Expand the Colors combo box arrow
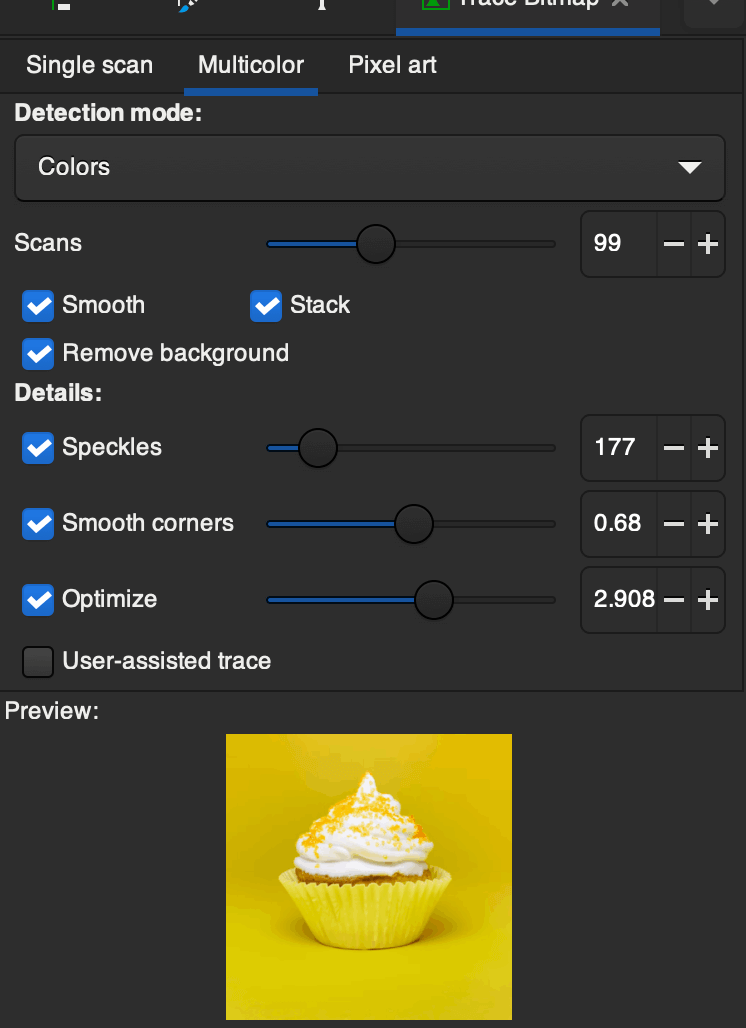Image resolution: width=746 pixels, height=1028 pixels. pyautogui.click(x=689, y=168)
